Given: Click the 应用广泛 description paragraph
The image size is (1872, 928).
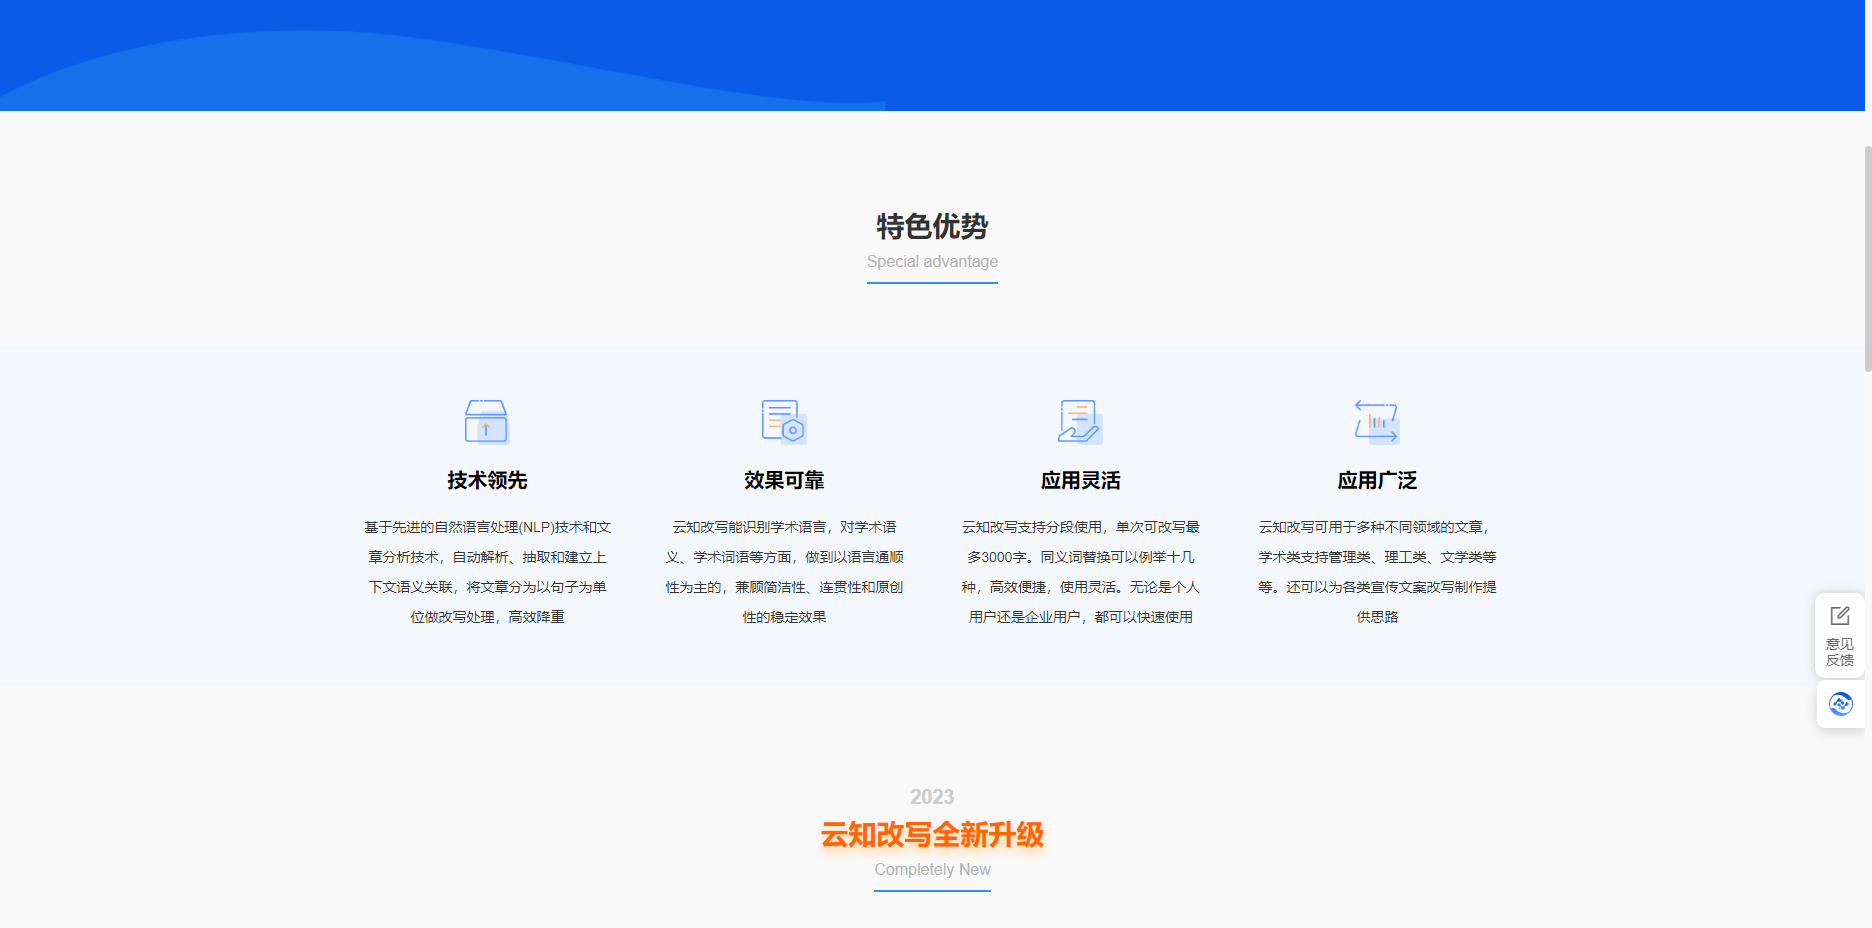Looking at the screenshot, I should tap(1376, 572).
